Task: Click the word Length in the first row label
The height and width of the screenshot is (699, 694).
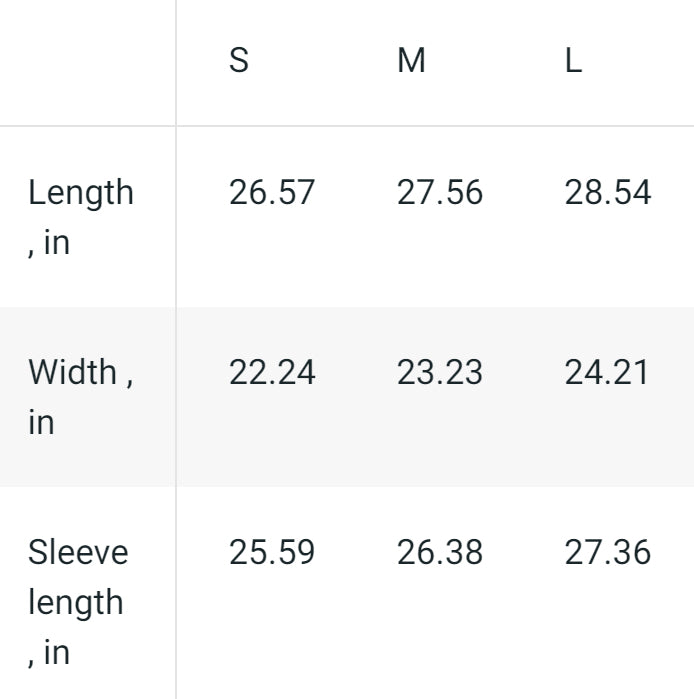Action: (81, 192)
